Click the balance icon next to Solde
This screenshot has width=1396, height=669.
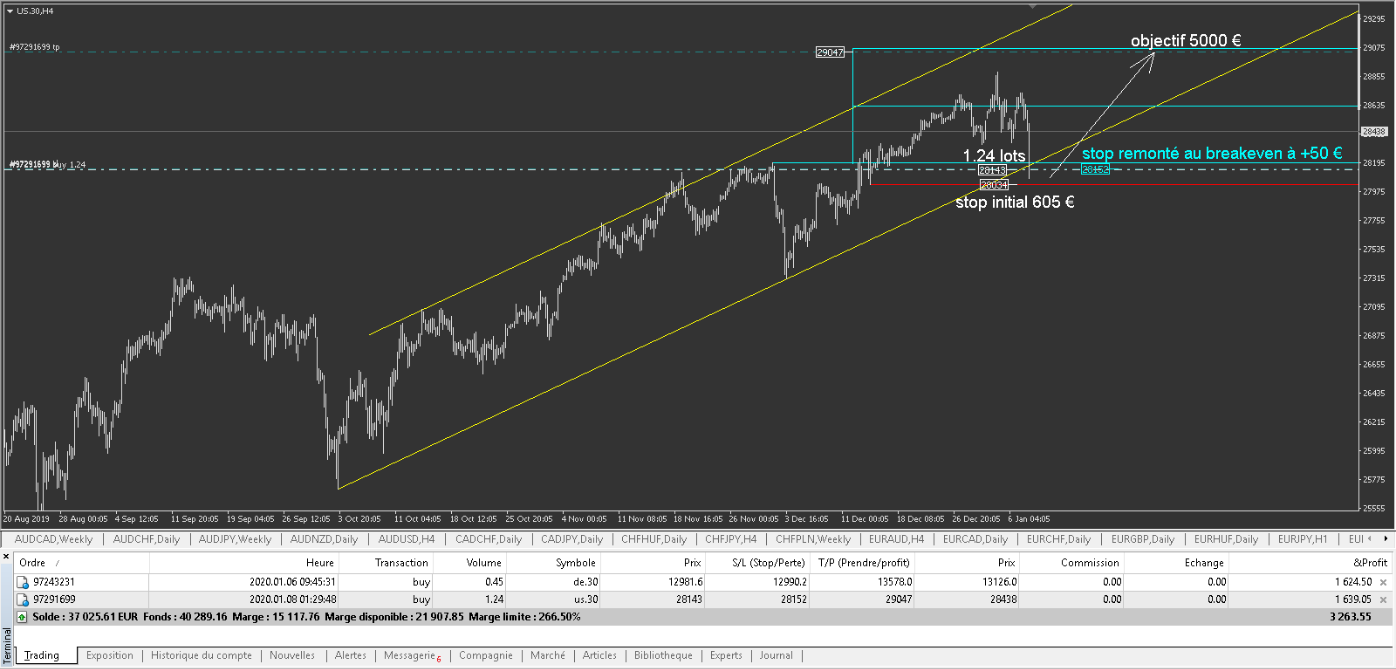[22, 617]
